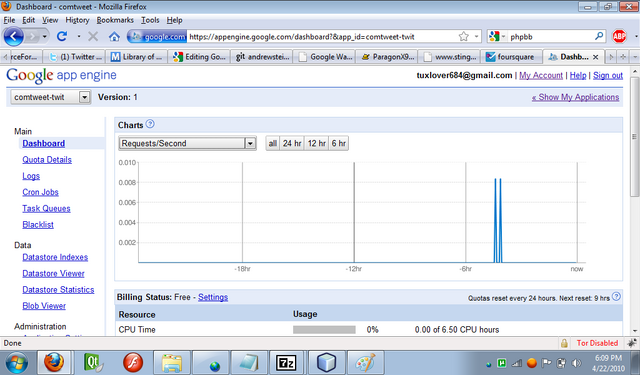Image resolution: width=640 pixels, height=375 pixels.
Task: Show the 6 hr chart range
Action: pyautogui.click(x=338, y=143)
